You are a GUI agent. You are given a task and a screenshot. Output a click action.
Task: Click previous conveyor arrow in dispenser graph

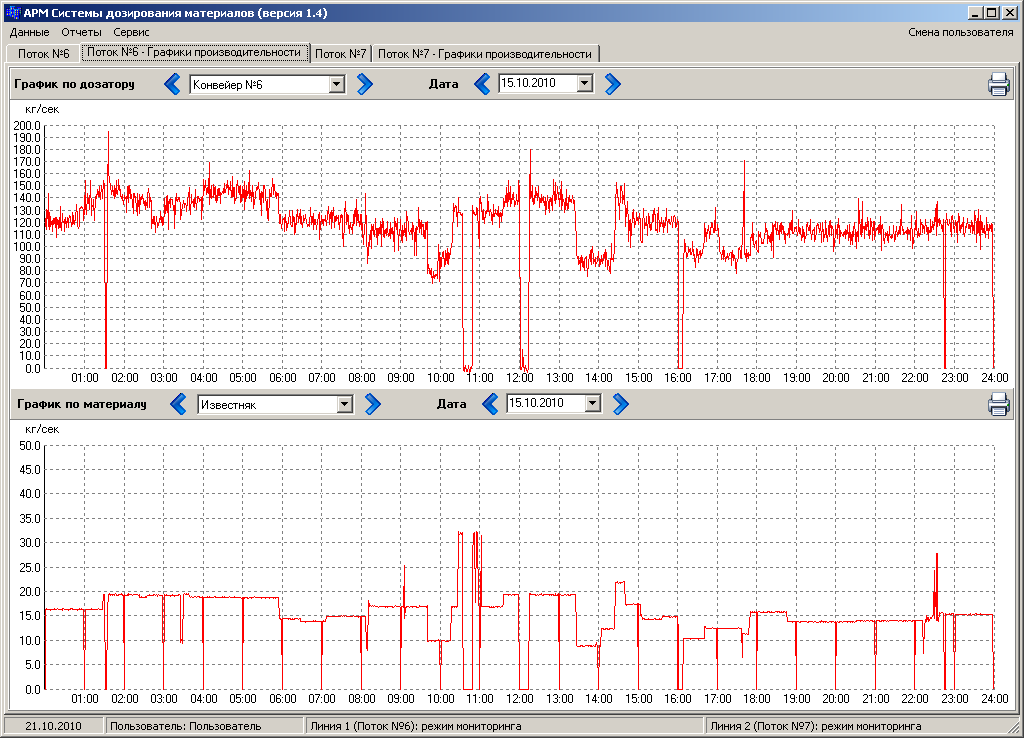pyautogui.click(x=173, y=84)
